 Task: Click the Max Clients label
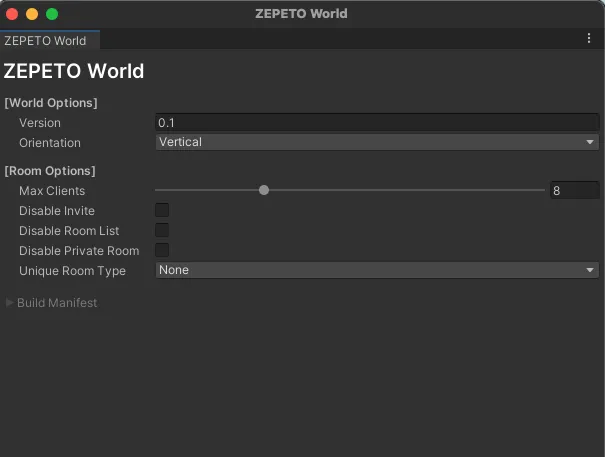[x=52, y=191]
